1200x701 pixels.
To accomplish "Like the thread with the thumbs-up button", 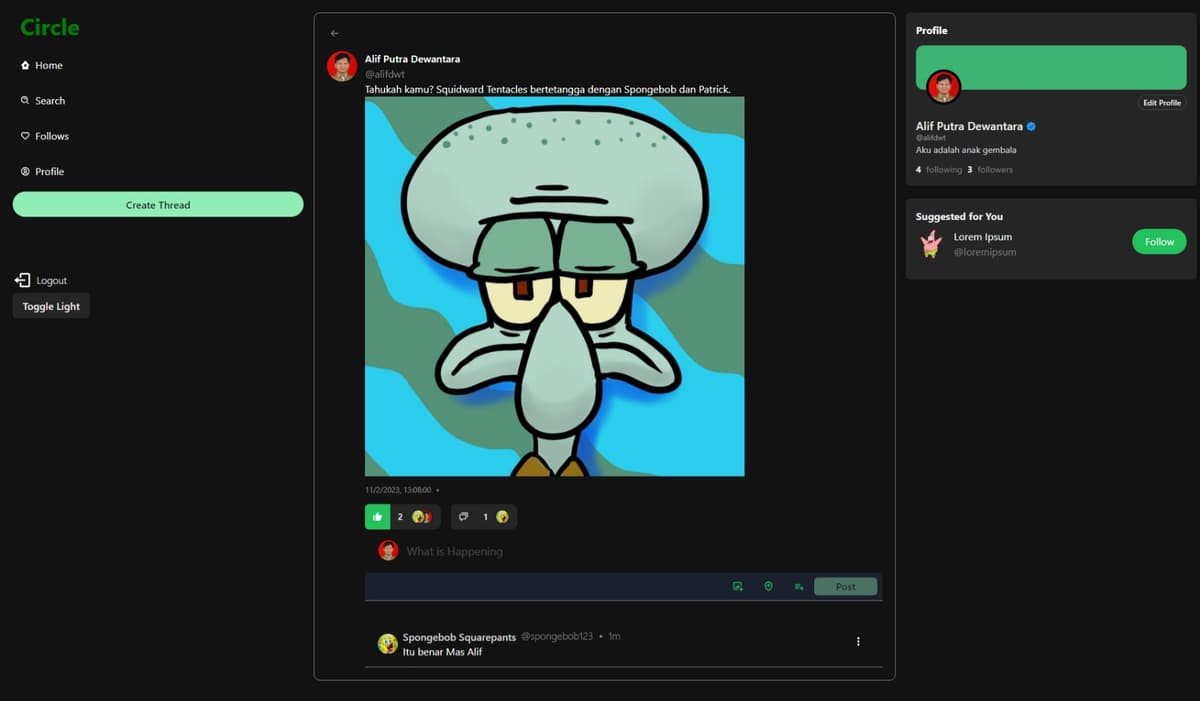I will click(x=377, y=516).
